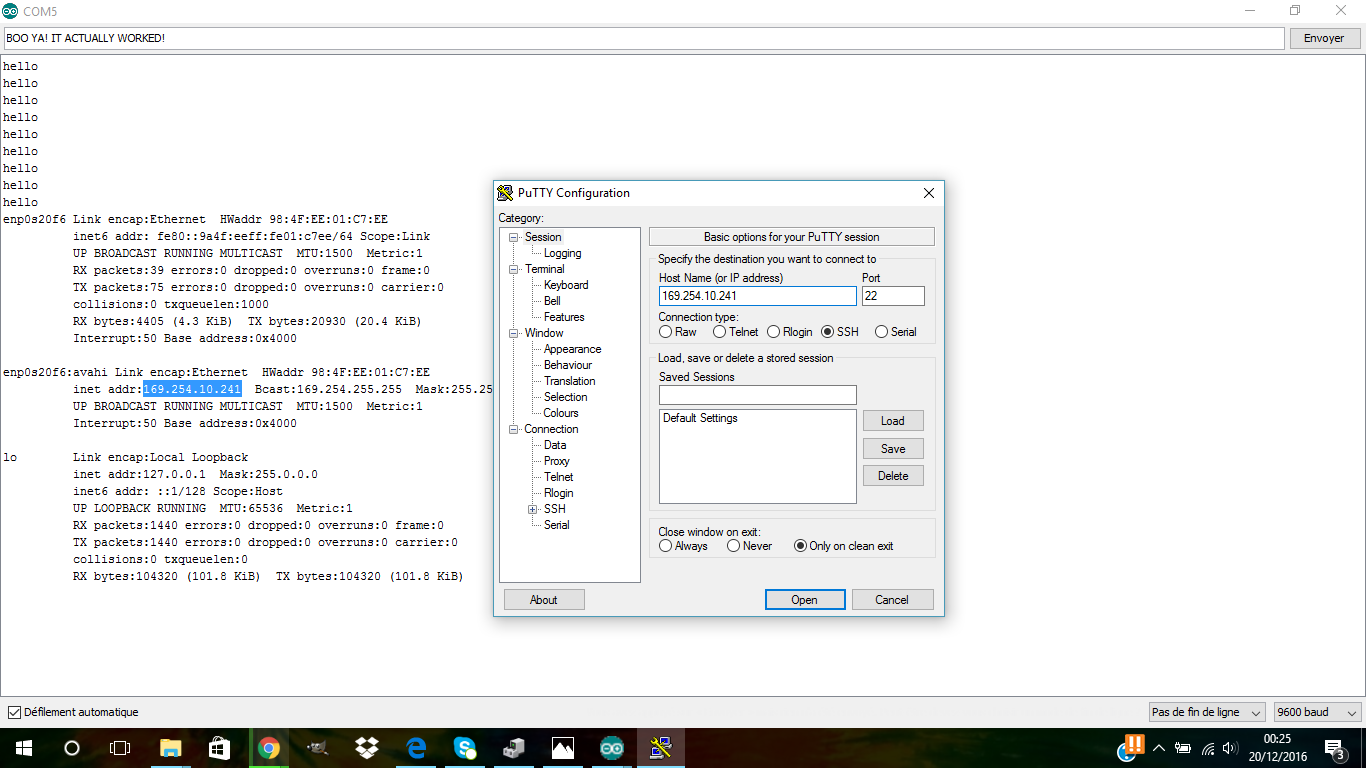Open the Windows Store taskbar icon

click(219, 748)
